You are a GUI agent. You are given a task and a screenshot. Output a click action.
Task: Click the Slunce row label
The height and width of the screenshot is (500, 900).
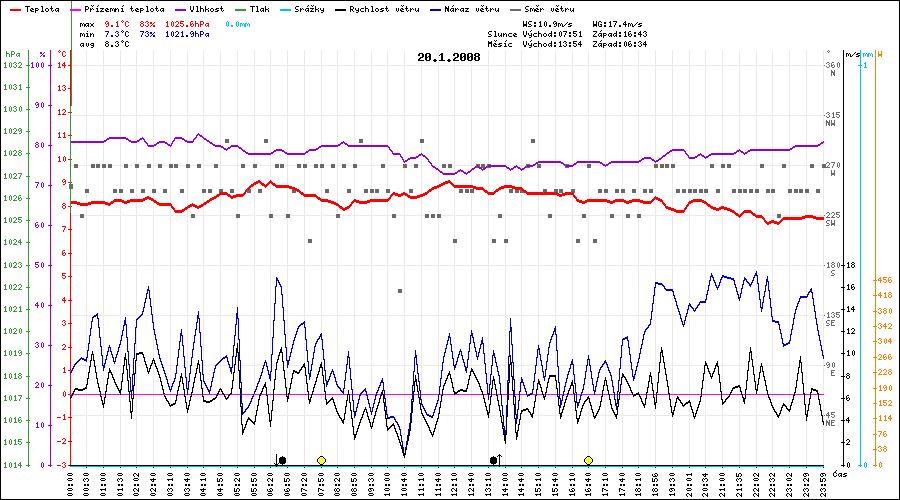click(x=502, y=34)
